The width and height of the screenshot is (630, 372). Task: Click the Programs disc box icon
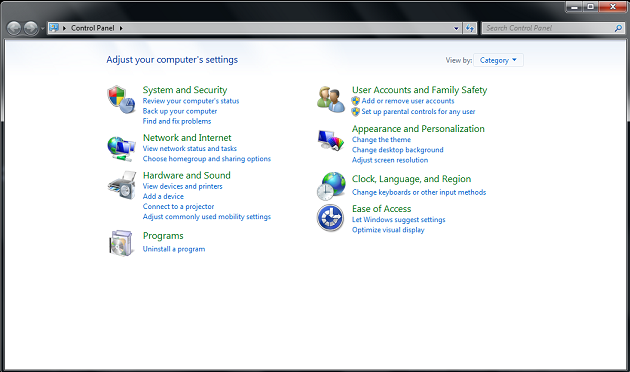point(121,243)
